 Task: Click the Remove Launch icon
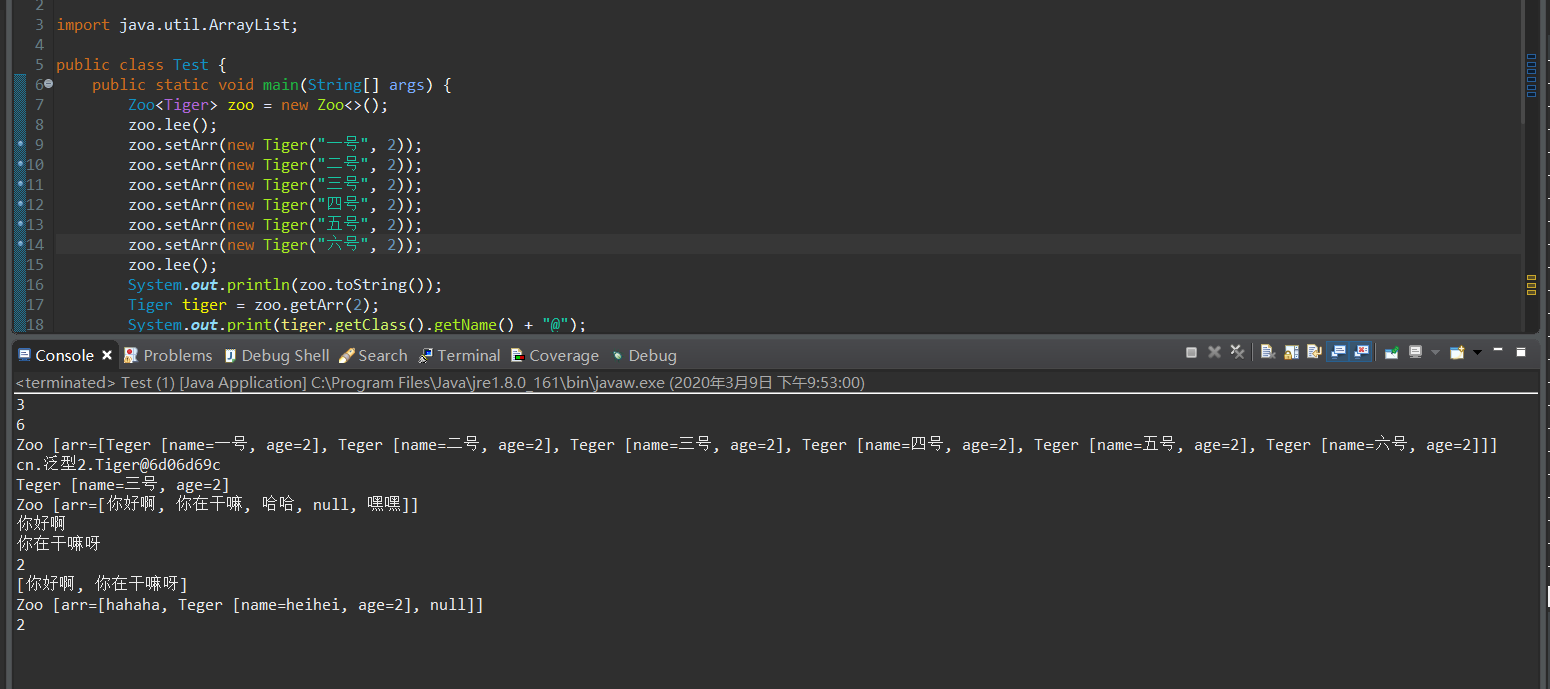pyautogui.click(x=1214, y=352)
